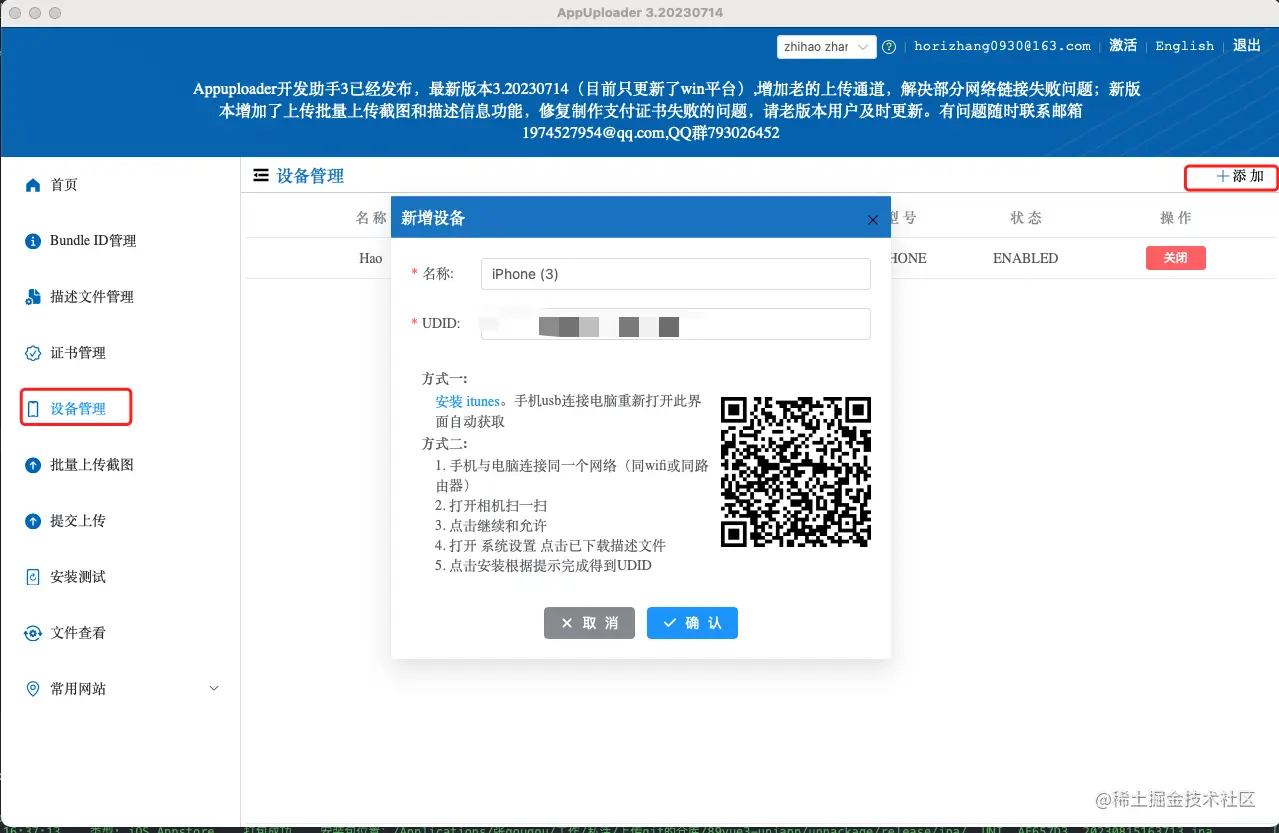The height and width of the screenshot is (833, 1279).
Task: Click the 描述文件管理 file icon
Action: point(33,297)
